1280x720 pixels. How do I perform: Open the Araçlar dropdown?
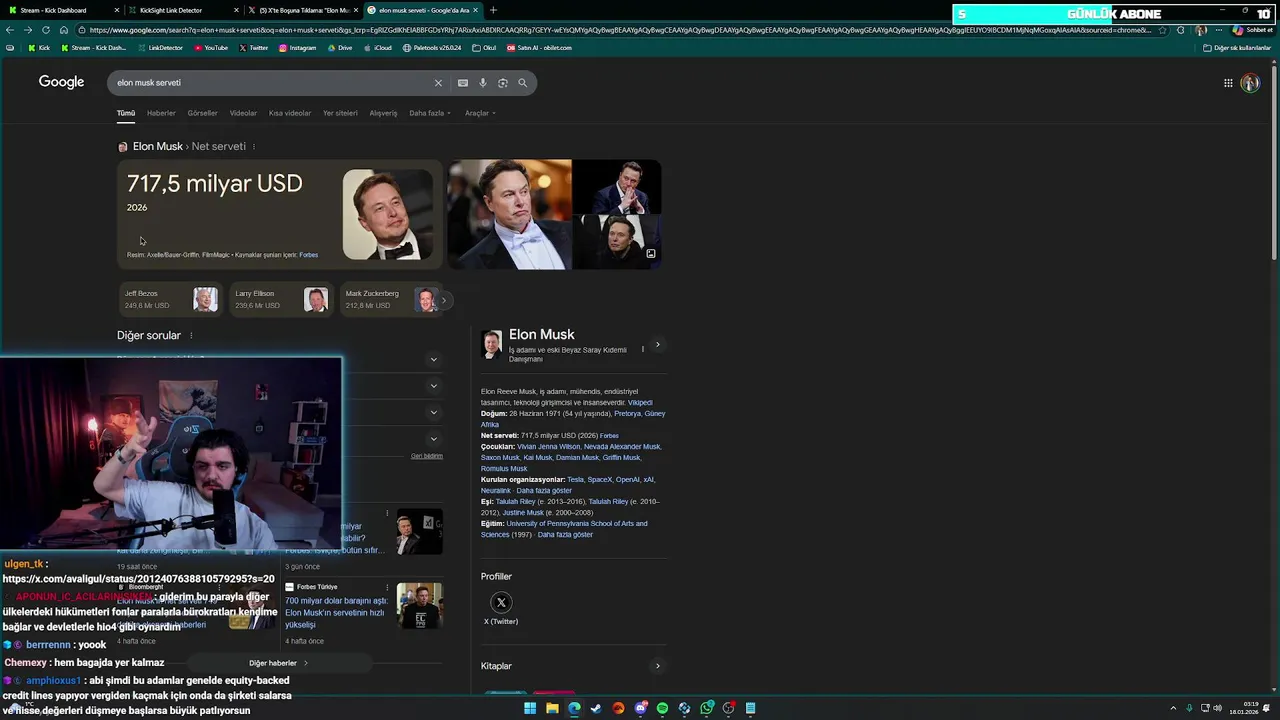click(480, 113)
